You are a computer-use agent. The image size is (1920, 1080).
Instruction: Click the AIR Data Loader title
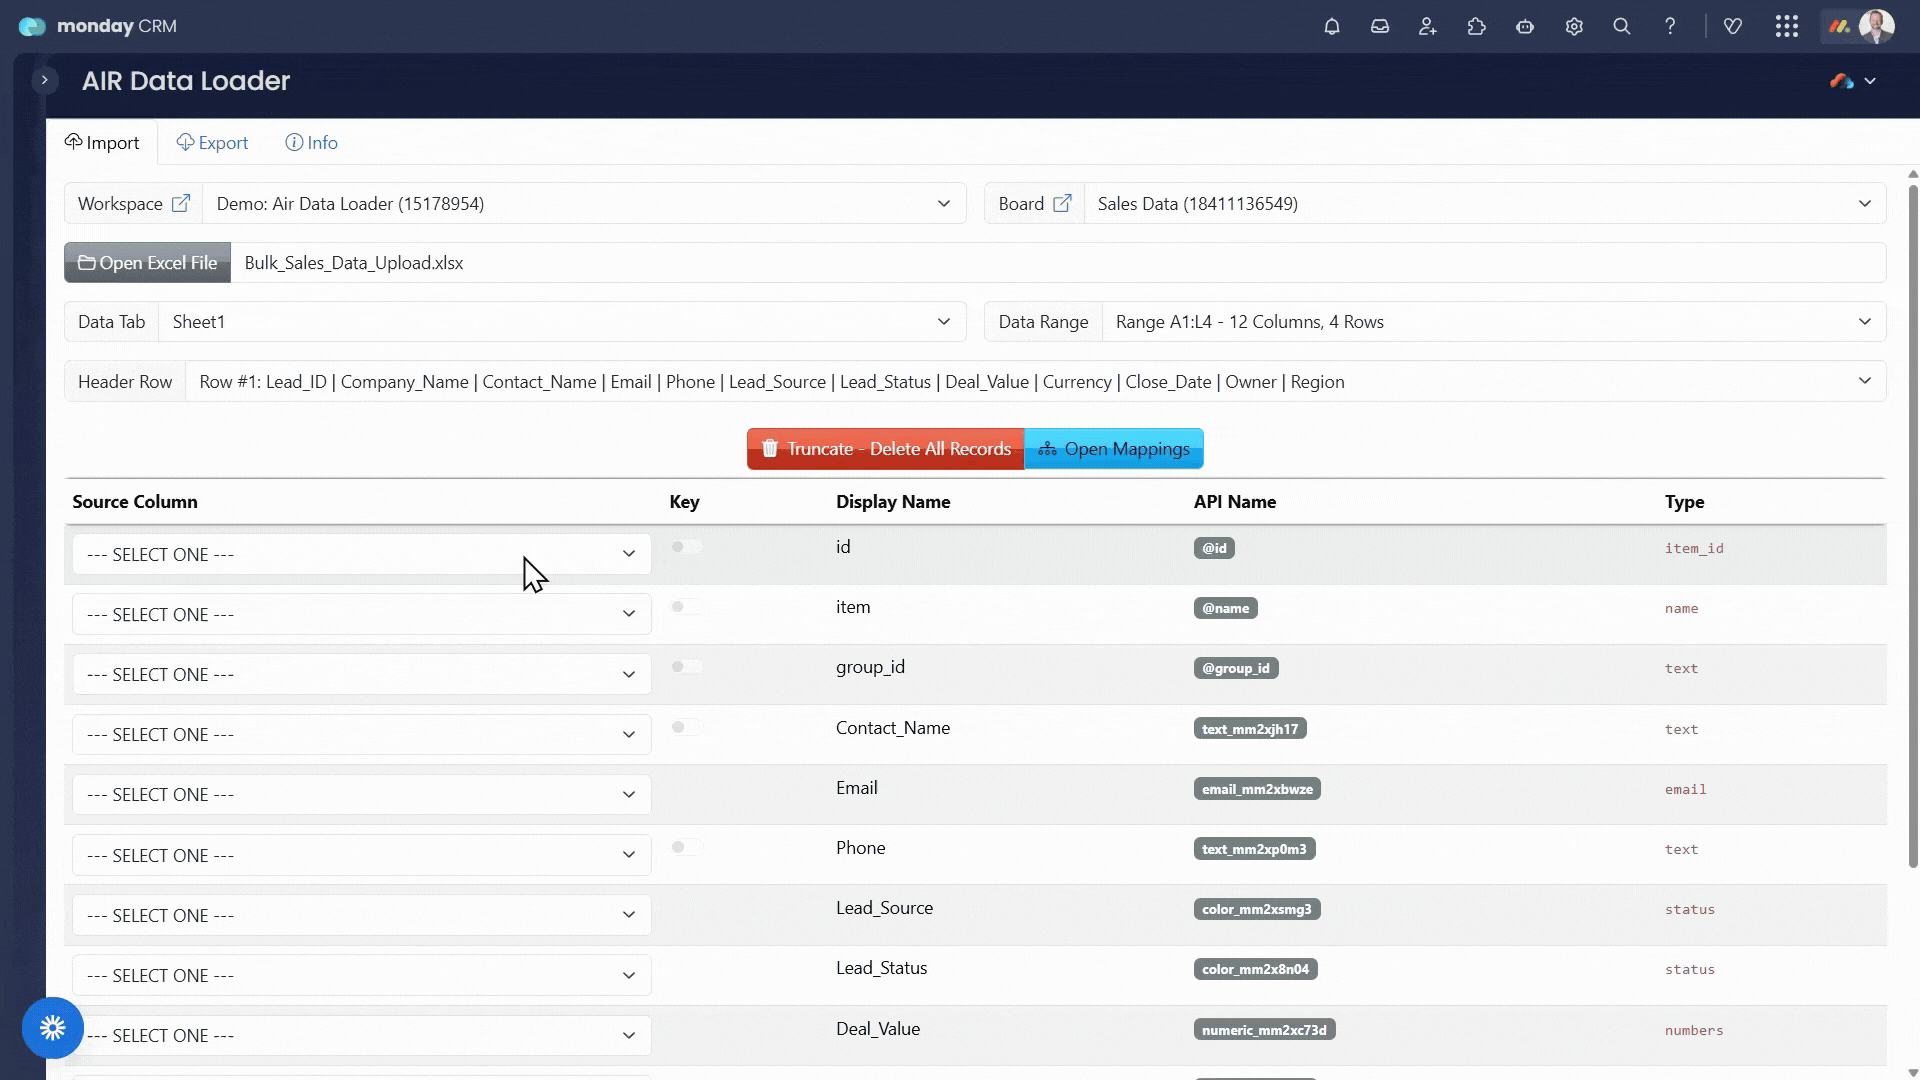[x=186, y=81]
